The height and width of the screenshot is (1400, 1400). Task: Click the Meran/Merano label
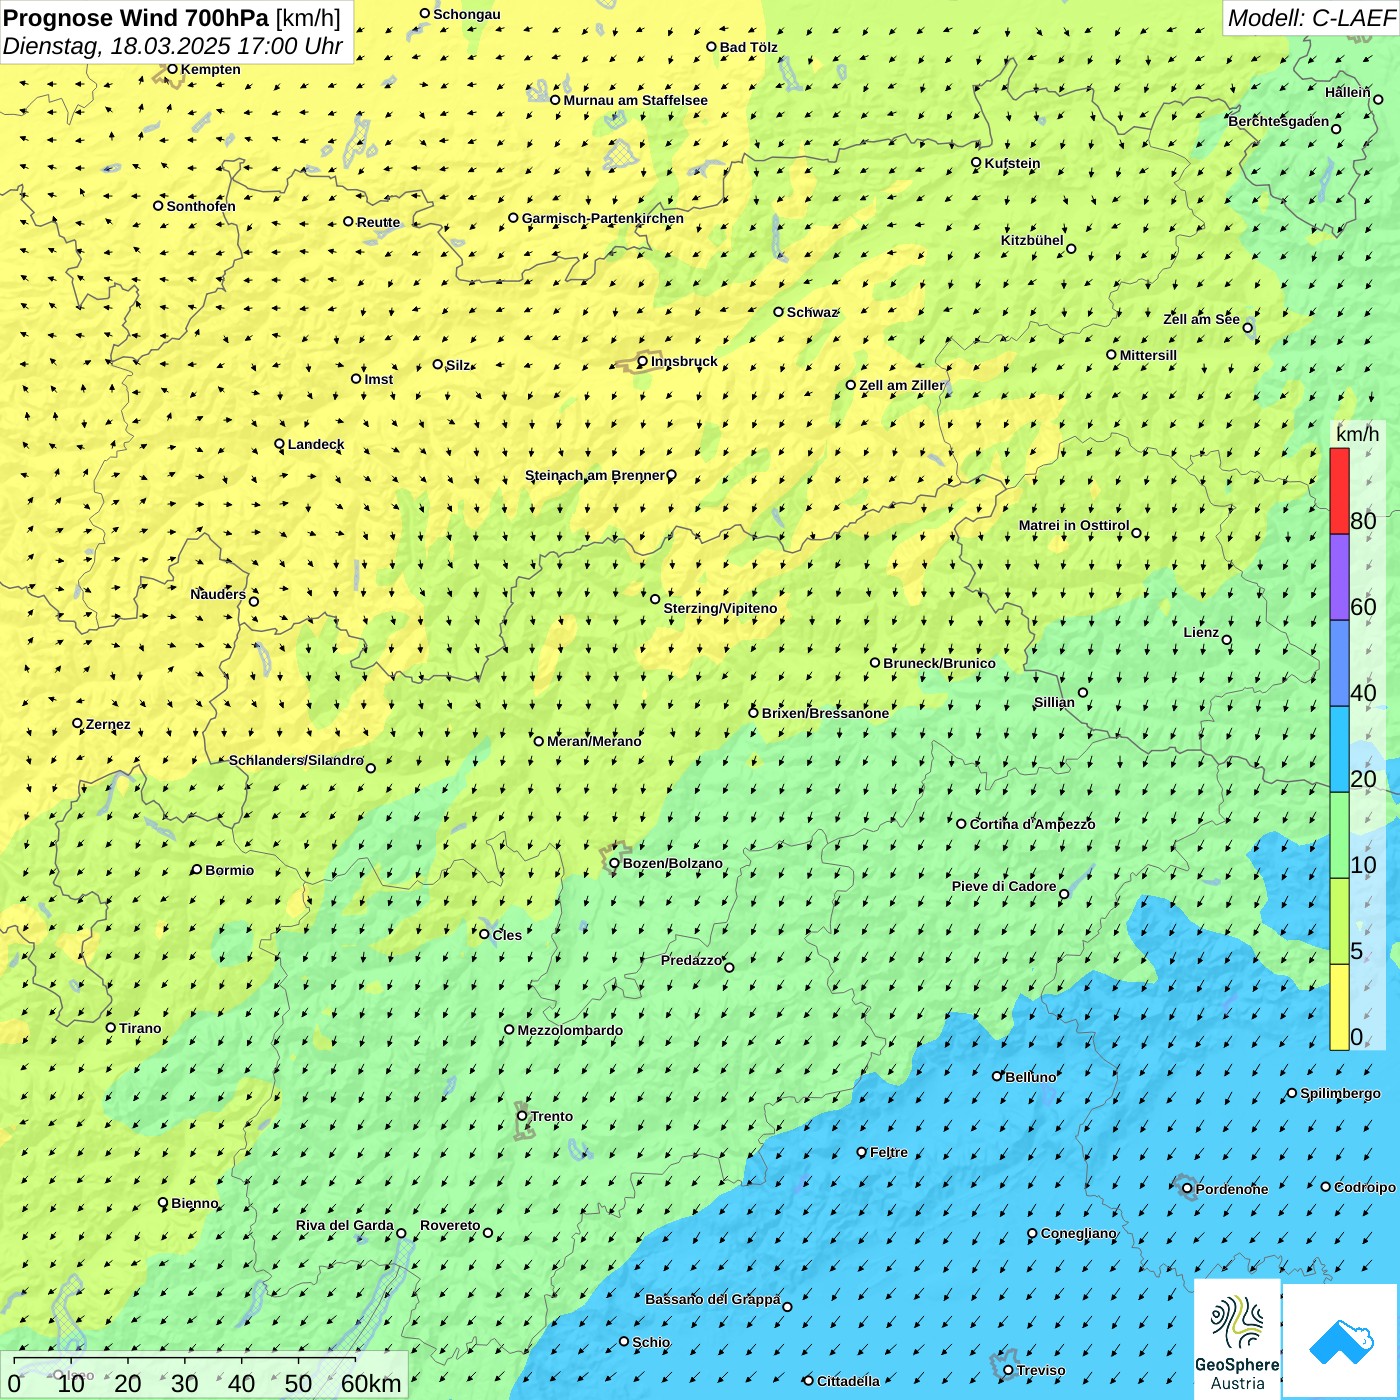(x=594, y=741)
